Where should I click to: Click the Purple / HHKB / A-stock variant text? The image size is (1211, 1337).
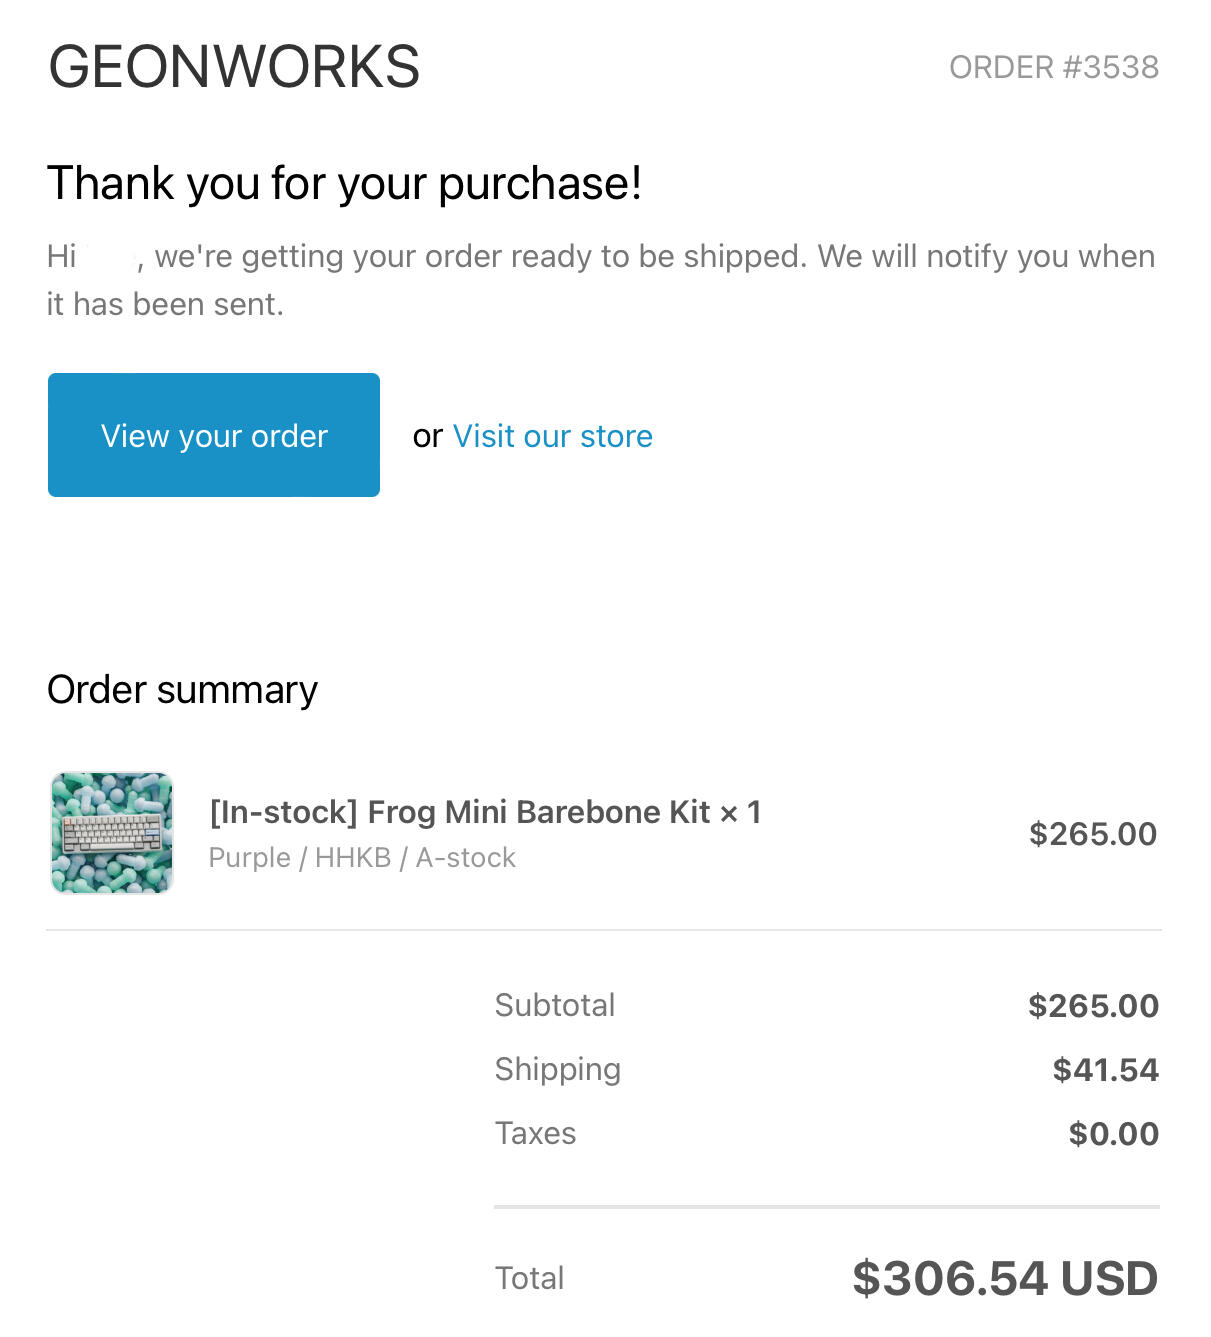(362, 858)
